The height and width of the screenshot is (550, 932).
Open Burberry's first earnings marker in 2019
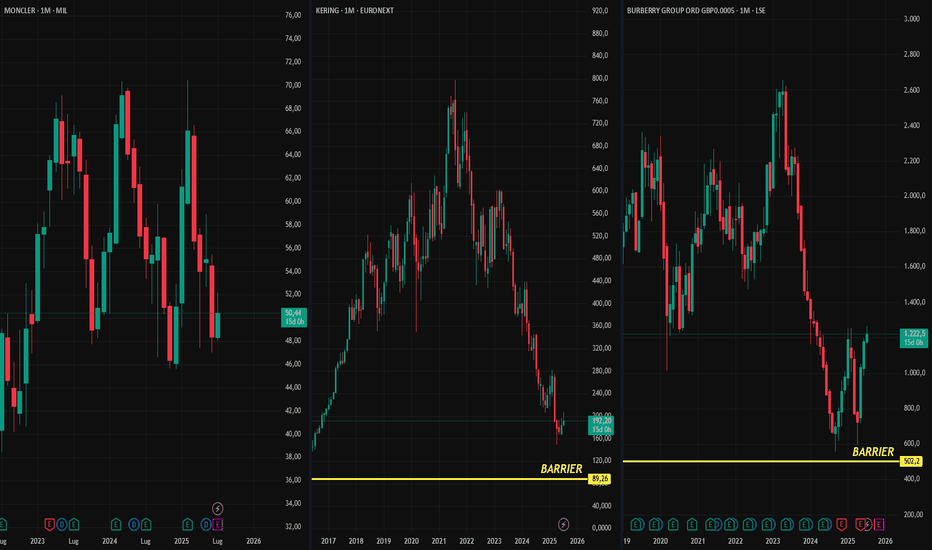(635, 524)
